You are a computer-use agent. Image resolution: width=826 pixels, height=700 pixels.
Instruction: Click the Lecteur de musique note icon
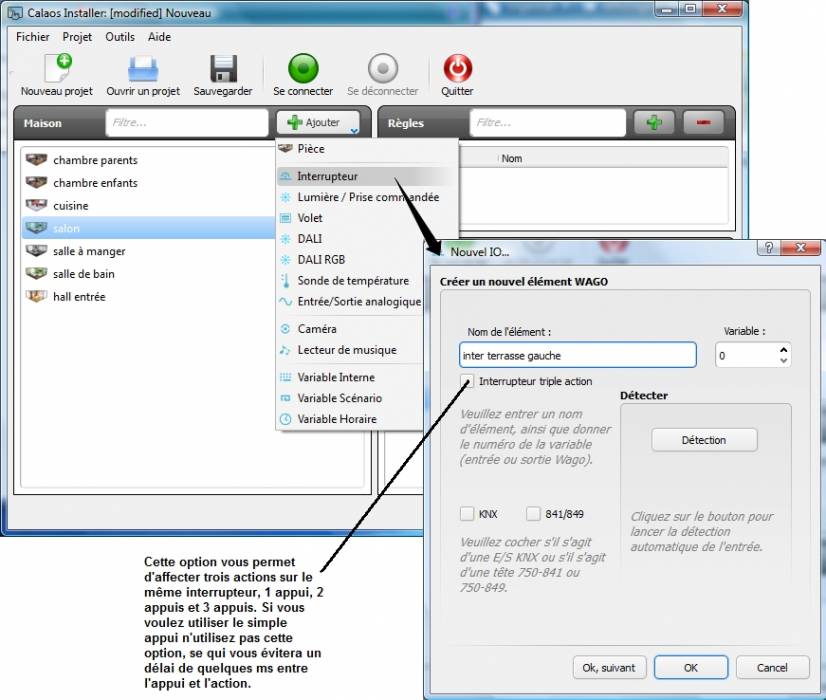tap(286, 350)
